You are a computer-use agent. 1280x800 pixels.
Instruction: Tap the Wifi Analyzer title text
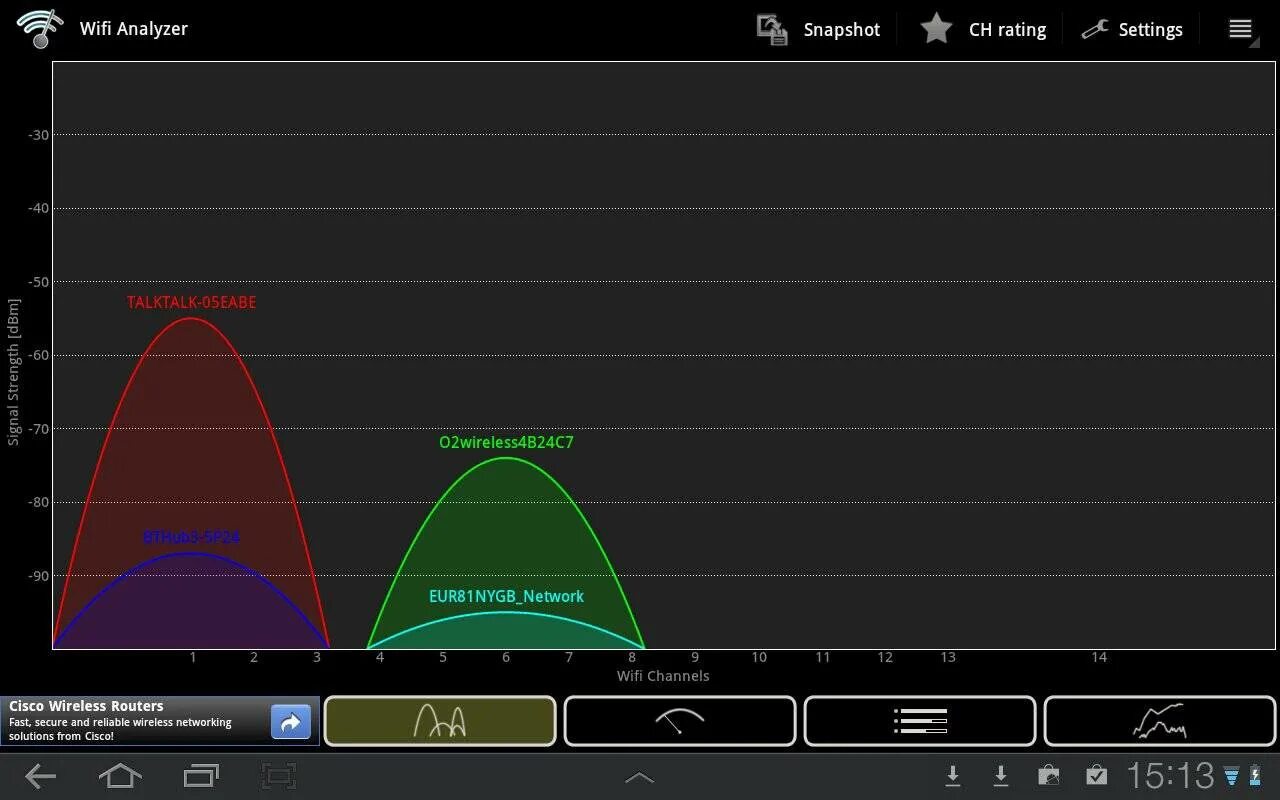coord(134,29)
